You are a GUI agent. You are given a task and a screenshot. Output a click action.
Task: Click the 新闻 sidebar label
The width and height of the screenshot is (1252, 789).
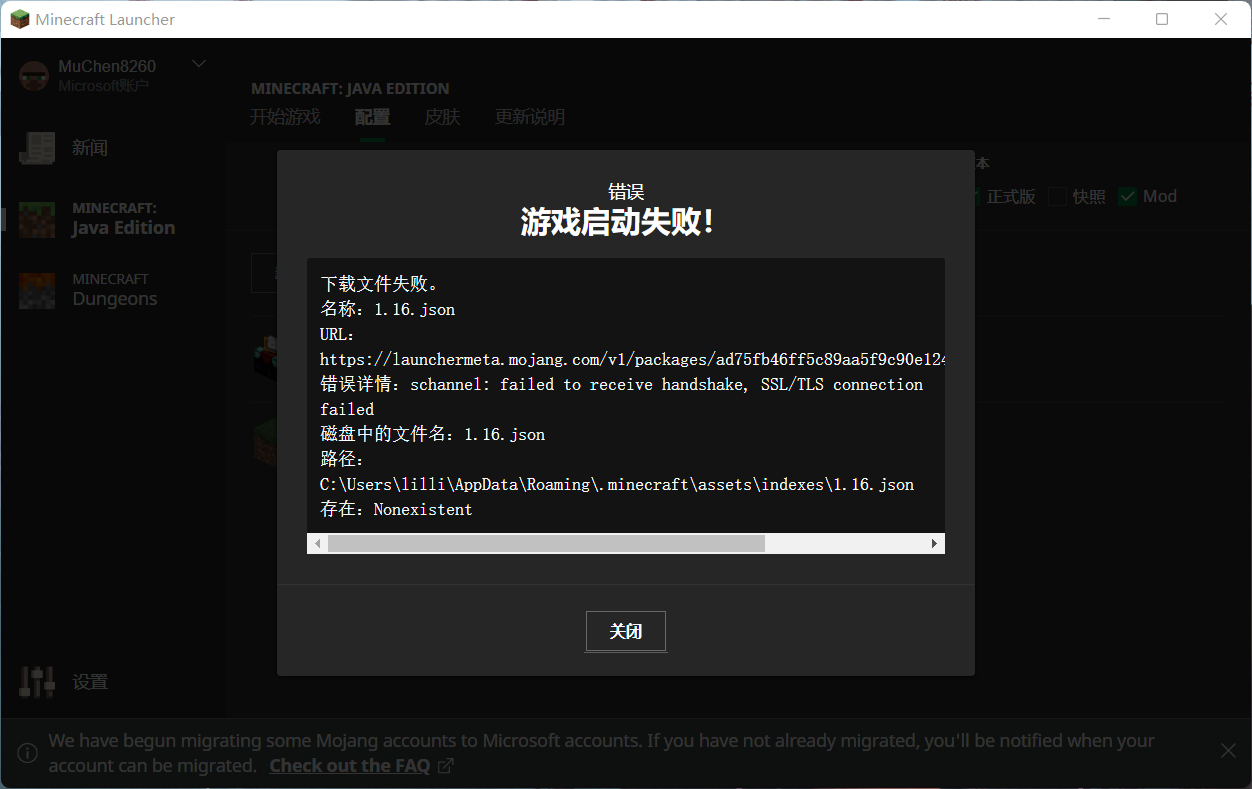click(x=90, y=148)
